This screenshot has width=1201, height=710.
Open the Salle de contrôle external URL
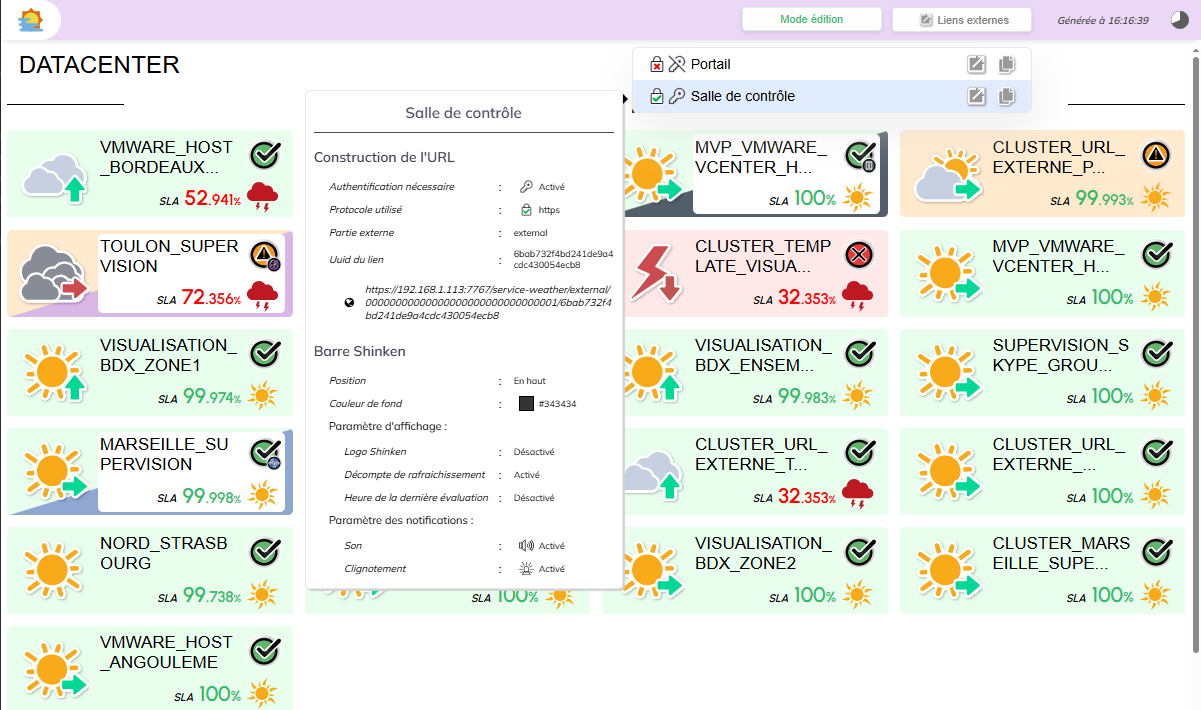pyautogui.click(x=488, y=302)
